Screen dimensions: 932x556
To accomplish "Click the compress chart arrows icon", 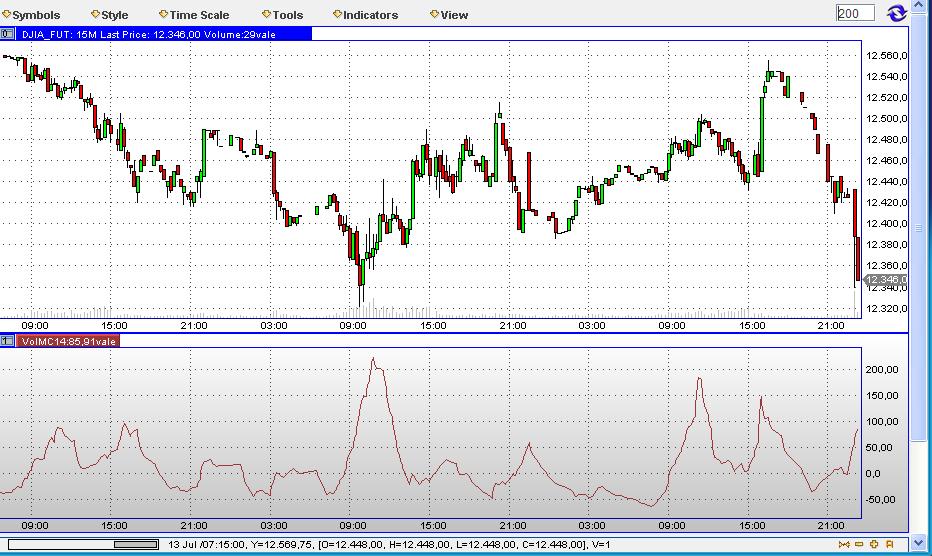I will 844,544.
